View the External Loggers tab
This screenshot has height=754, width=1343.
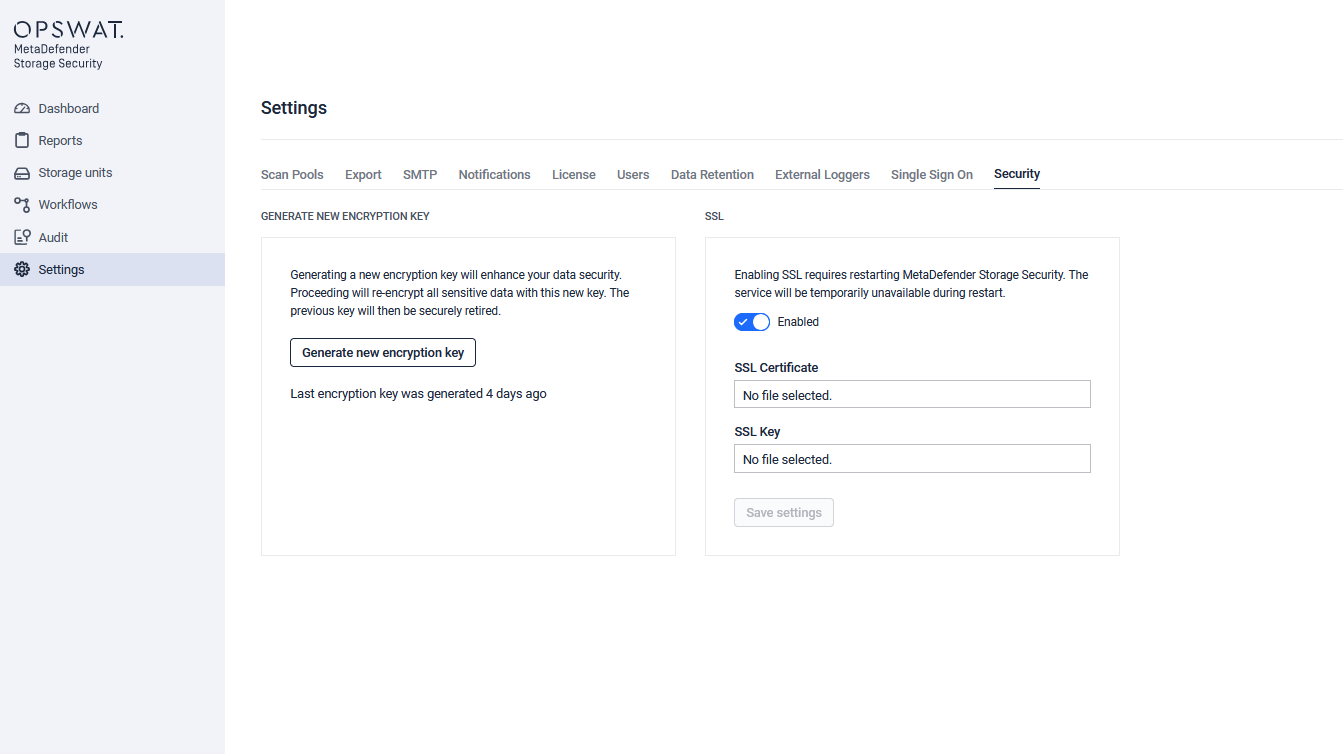(x=822, y=174)
